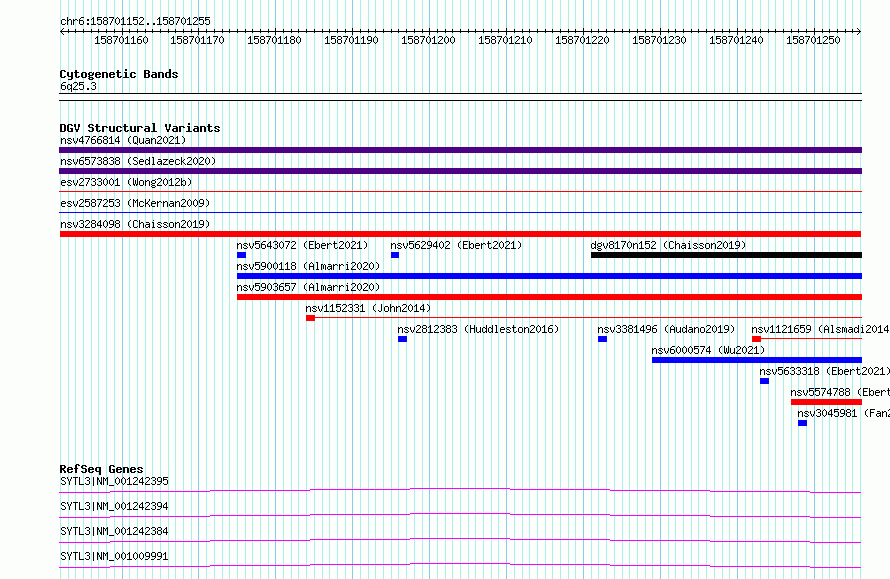Open variant label nsv5633318 (Ebert2021)

coord(825,371)
